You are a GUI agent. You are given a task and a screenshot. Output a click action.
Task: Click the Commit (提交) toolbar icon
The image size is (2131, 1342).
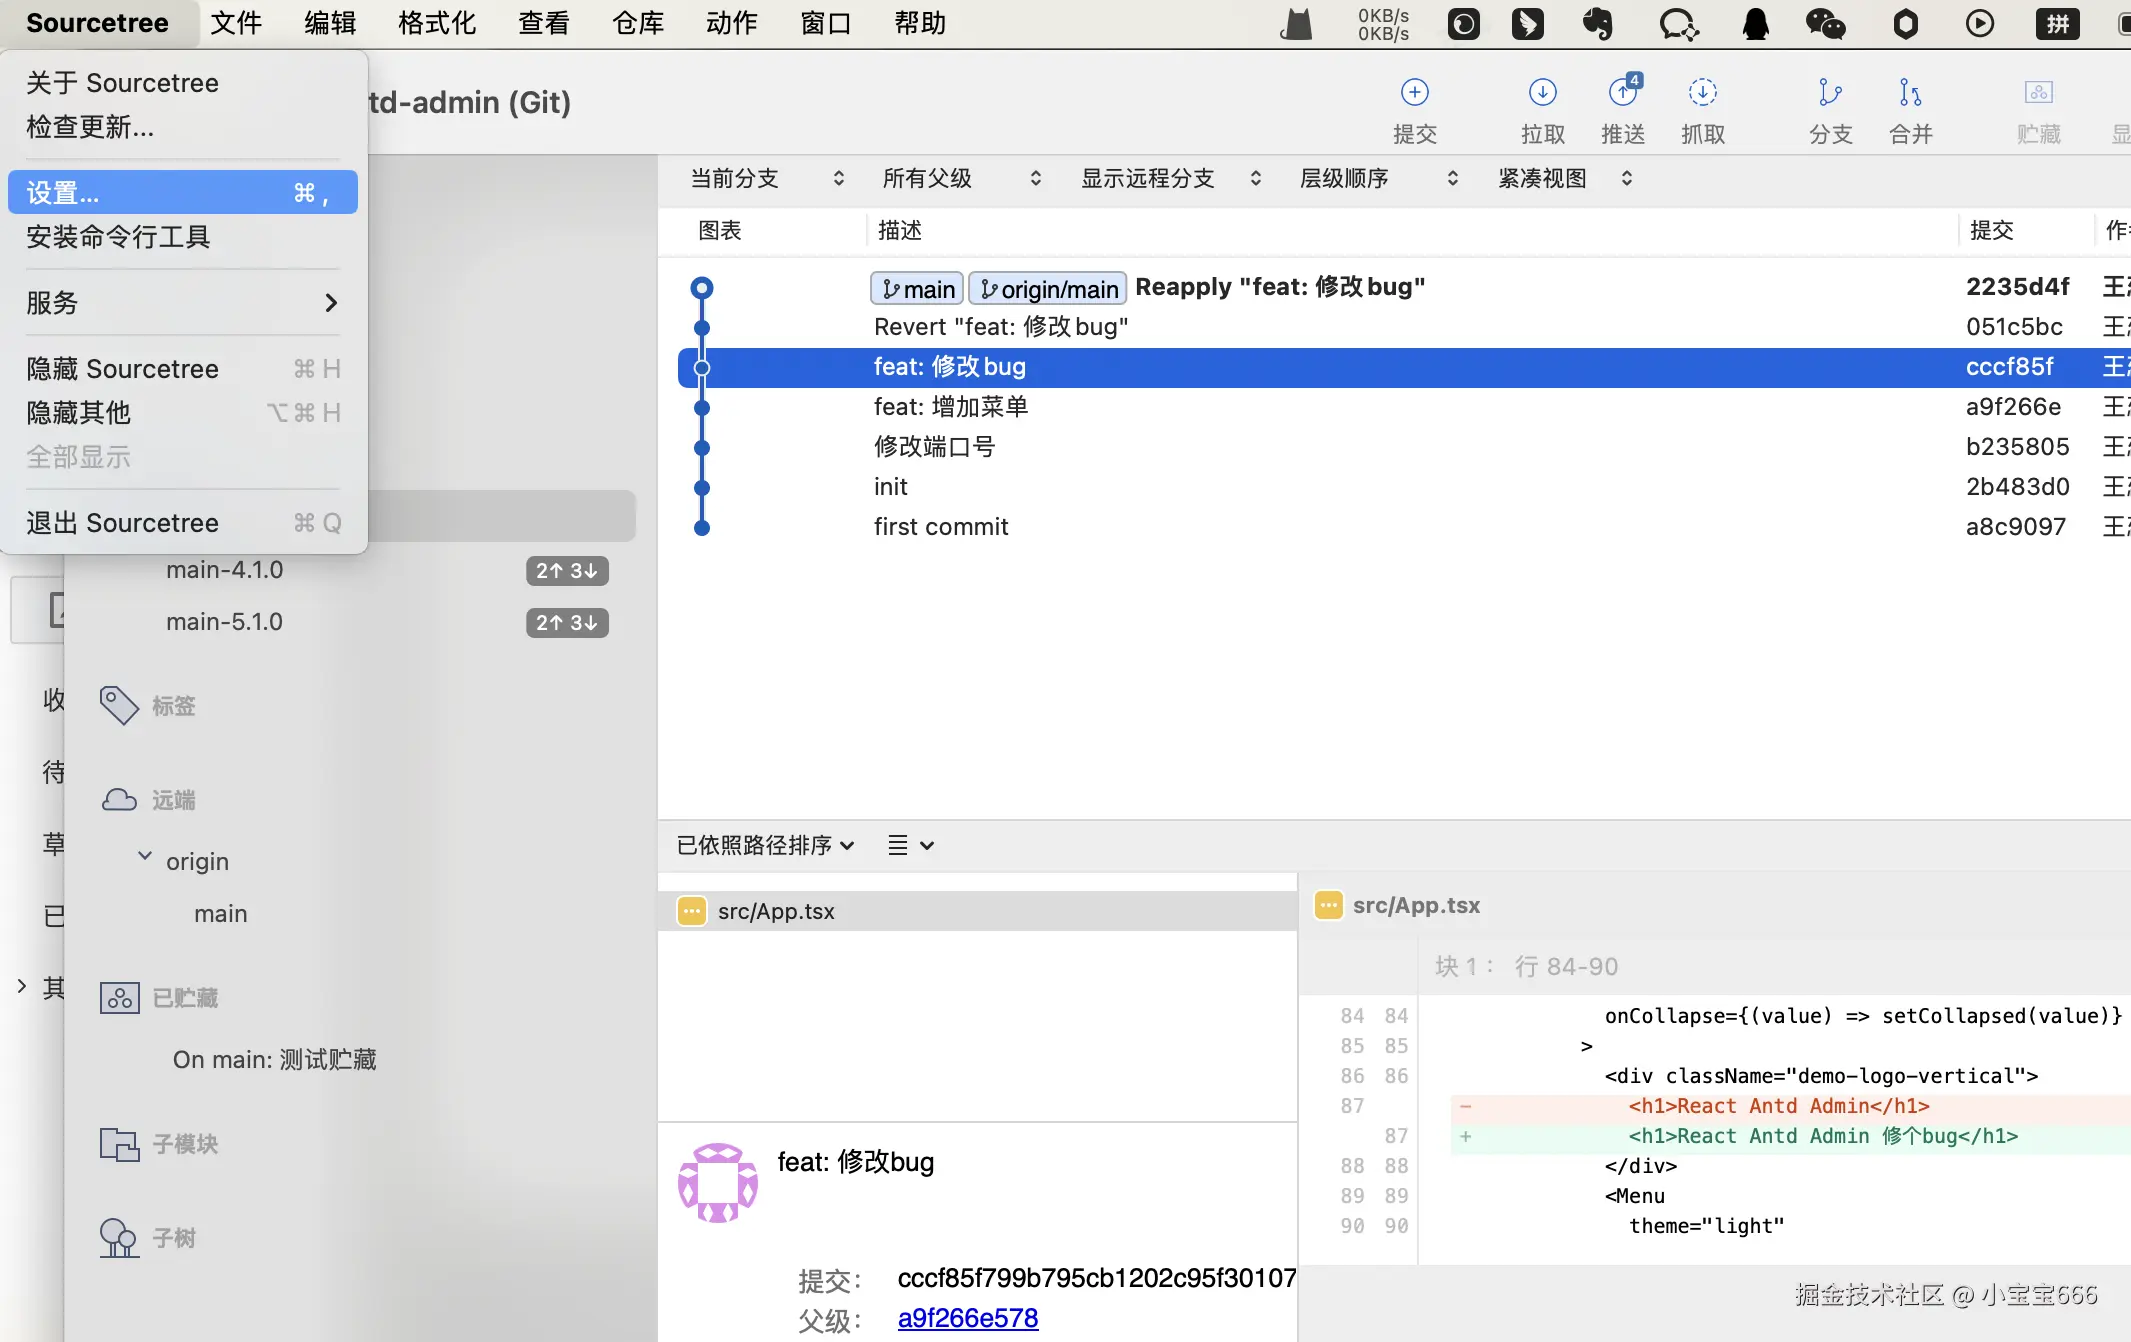[1414, 93]
